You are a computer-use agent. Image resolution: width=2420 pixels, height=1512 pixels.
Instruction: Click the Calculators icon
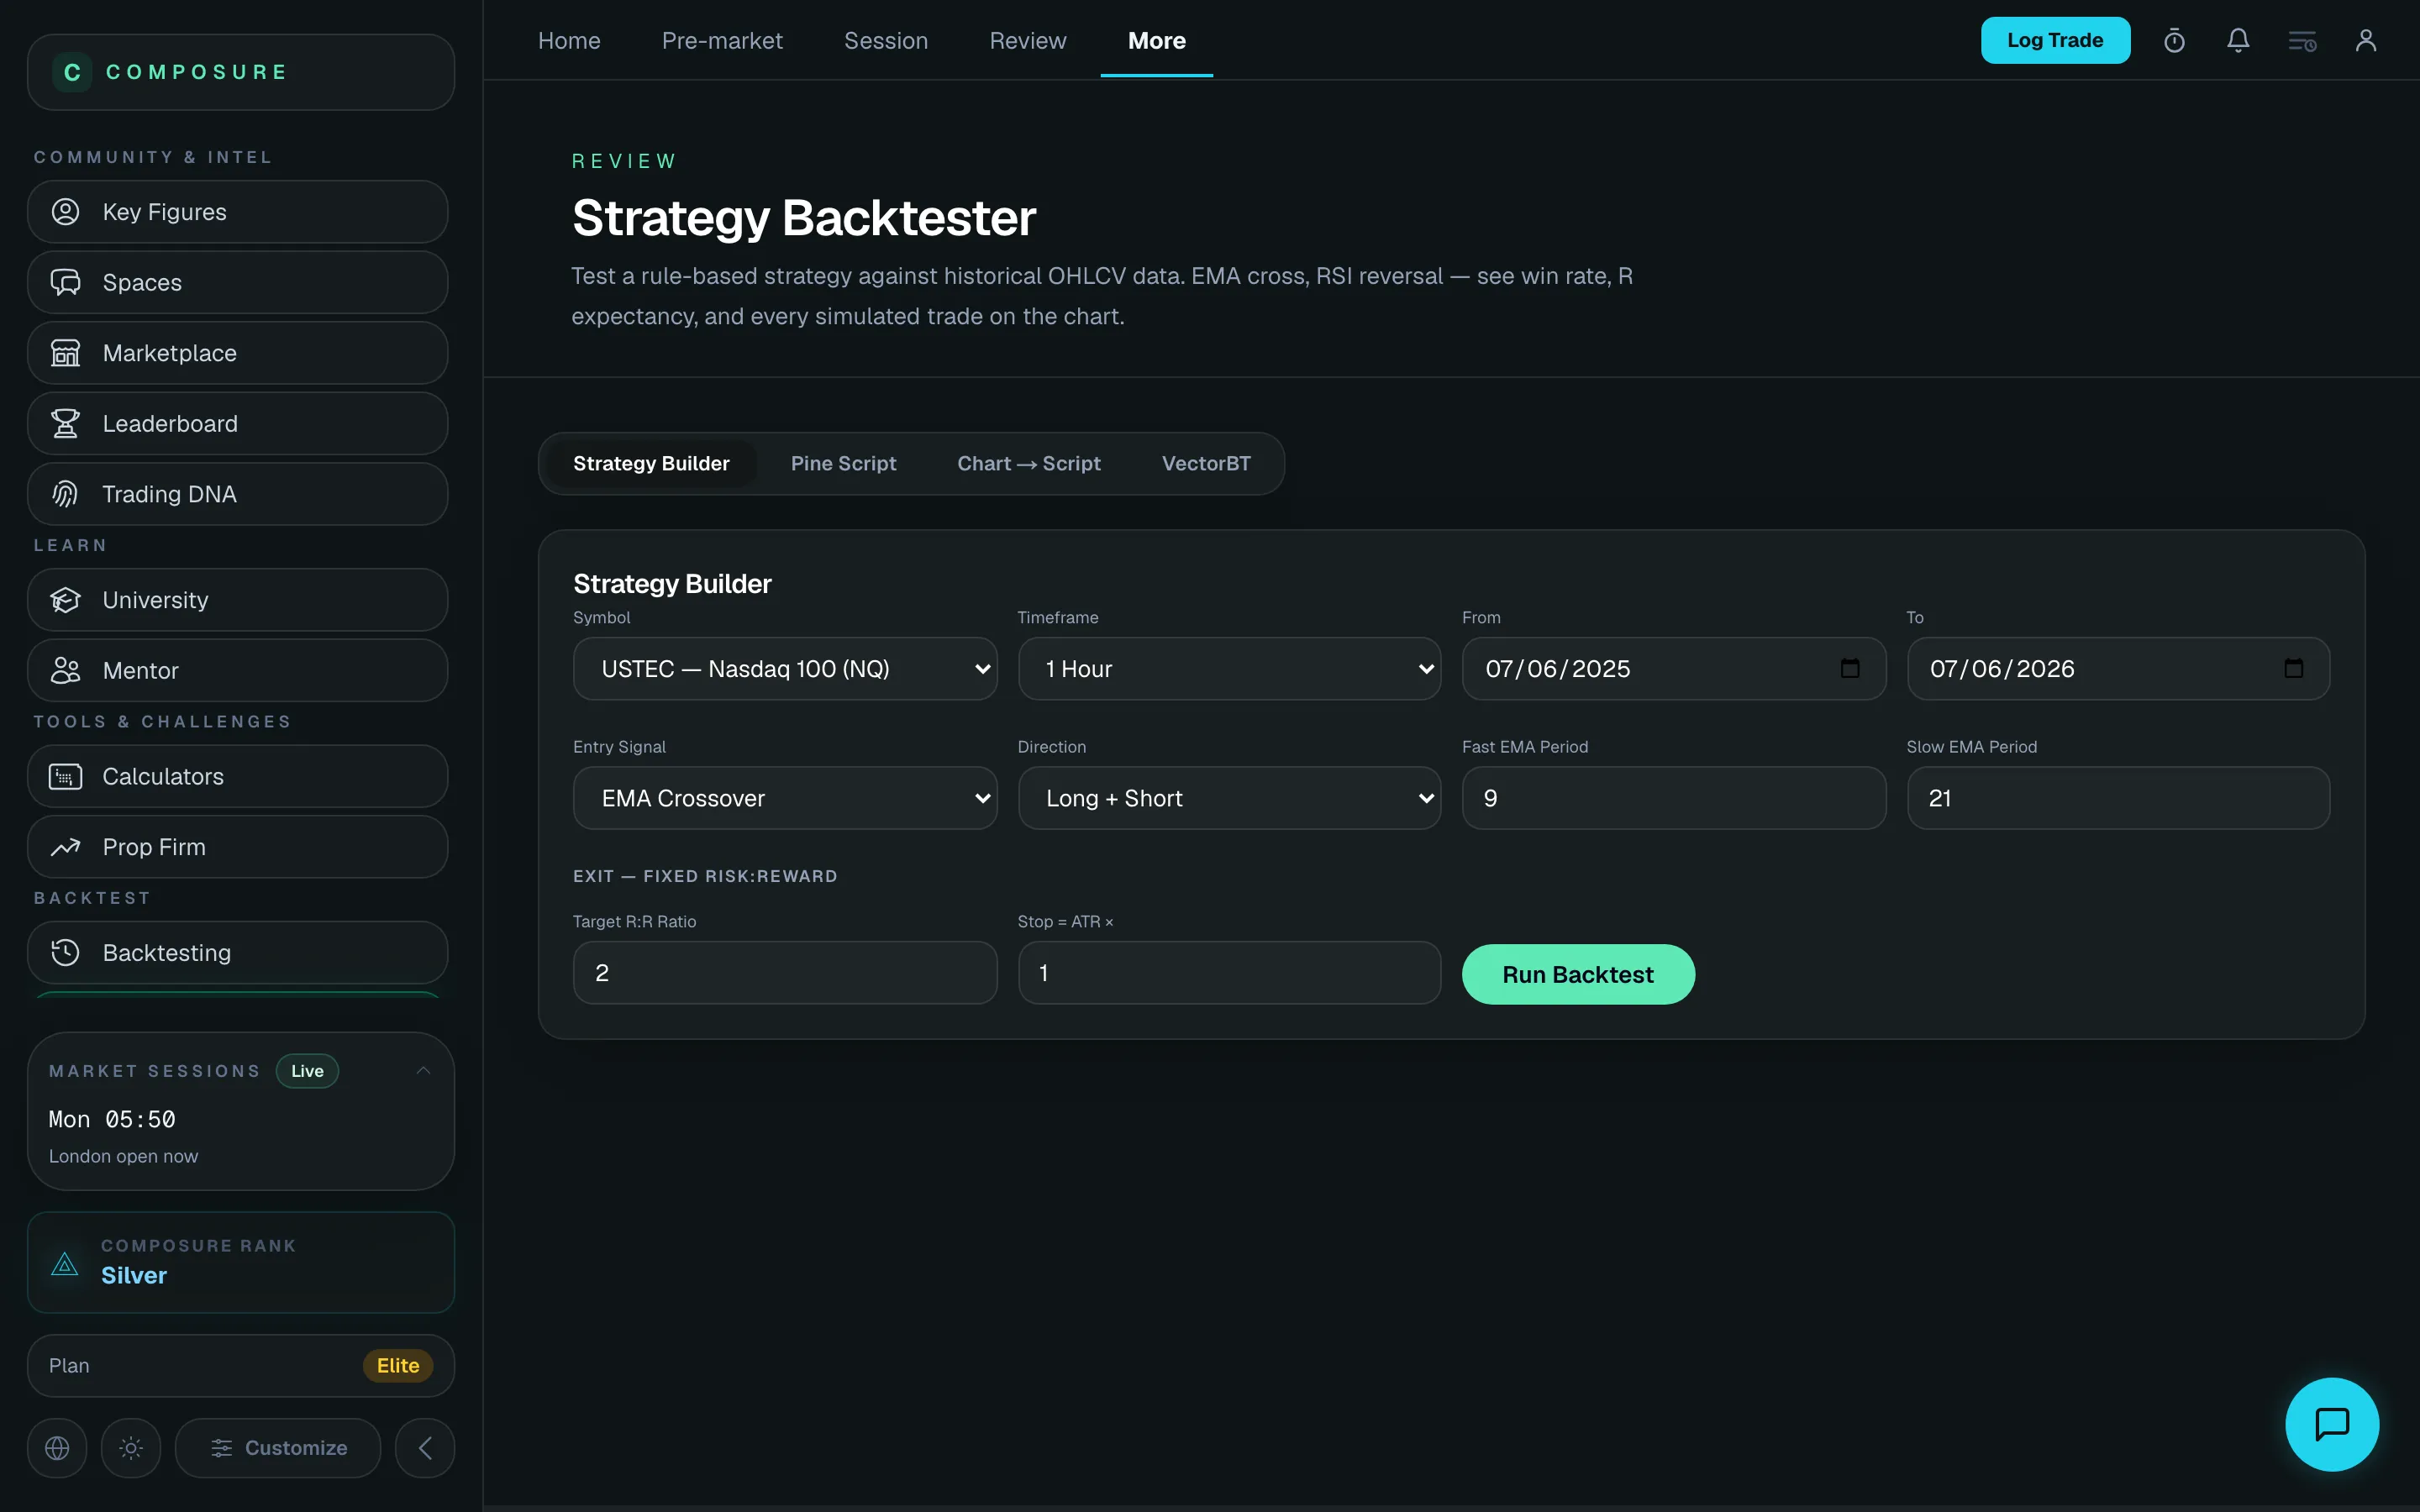coord(66,776)
